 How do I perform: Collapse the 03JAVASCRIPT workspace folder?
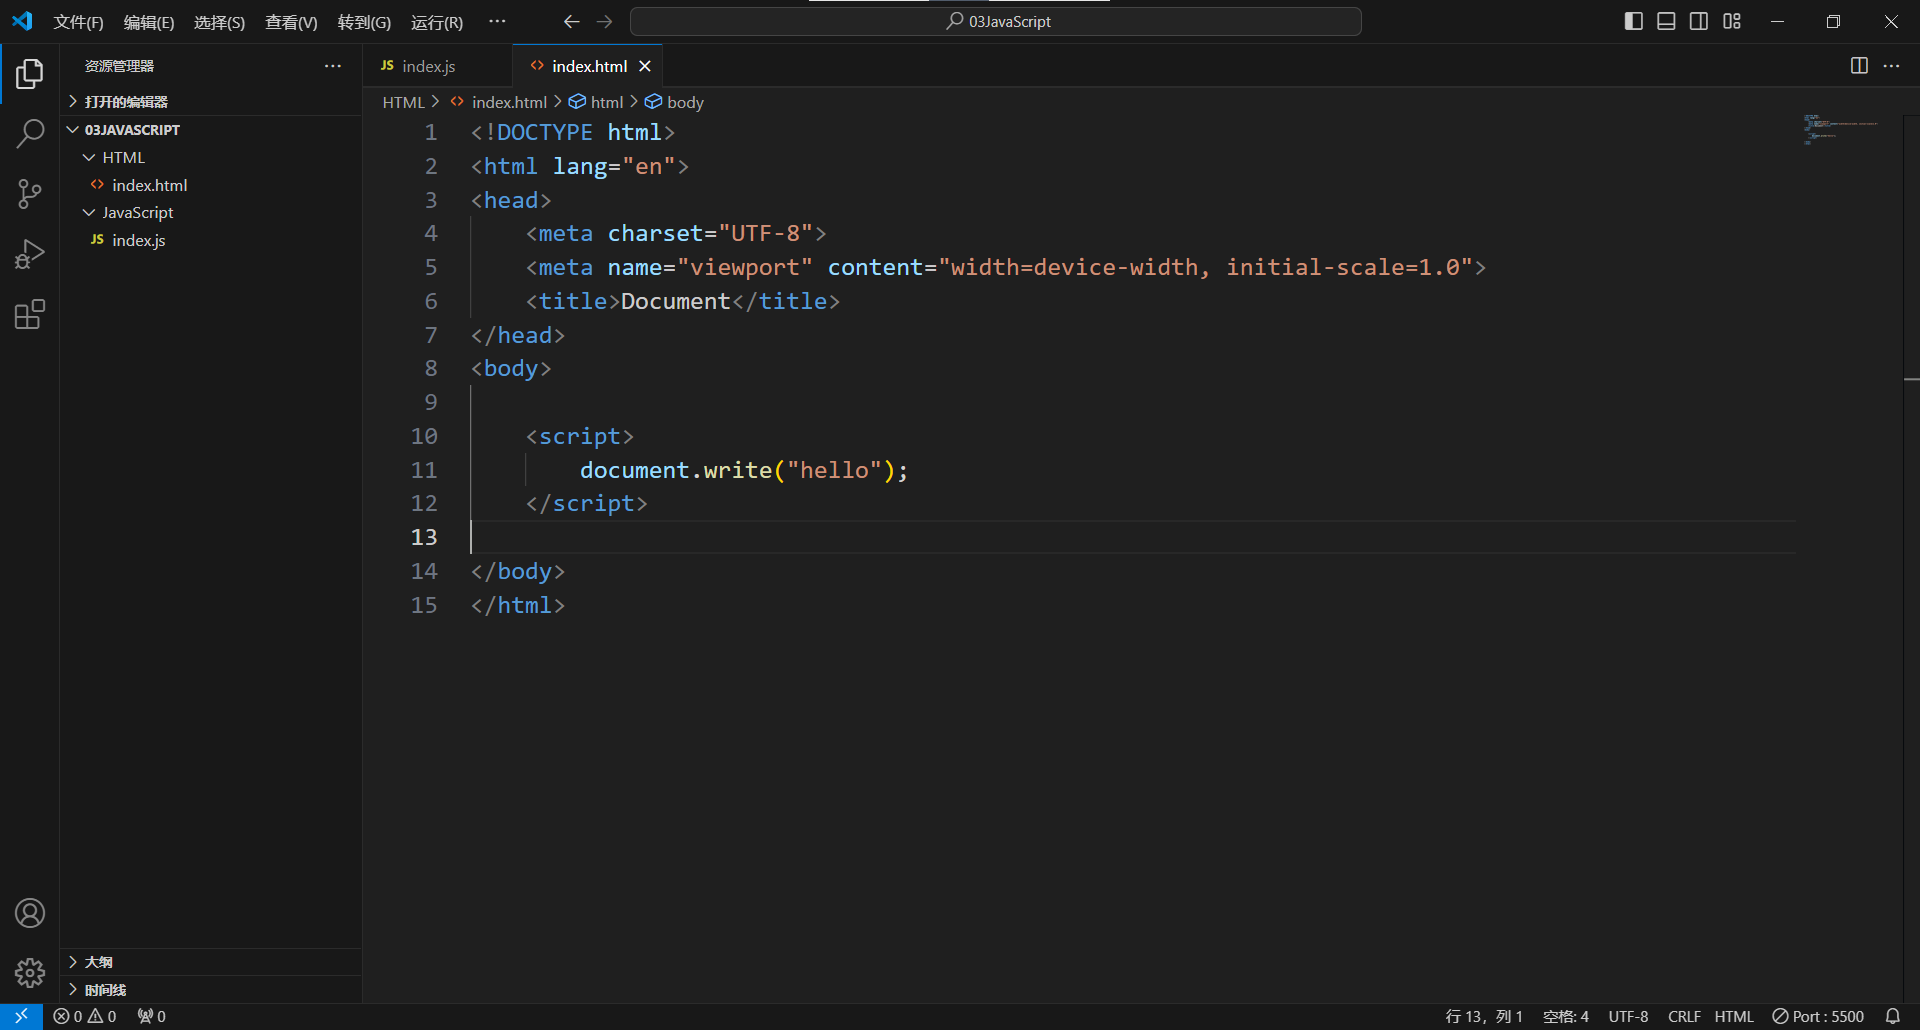click(211, 130)
